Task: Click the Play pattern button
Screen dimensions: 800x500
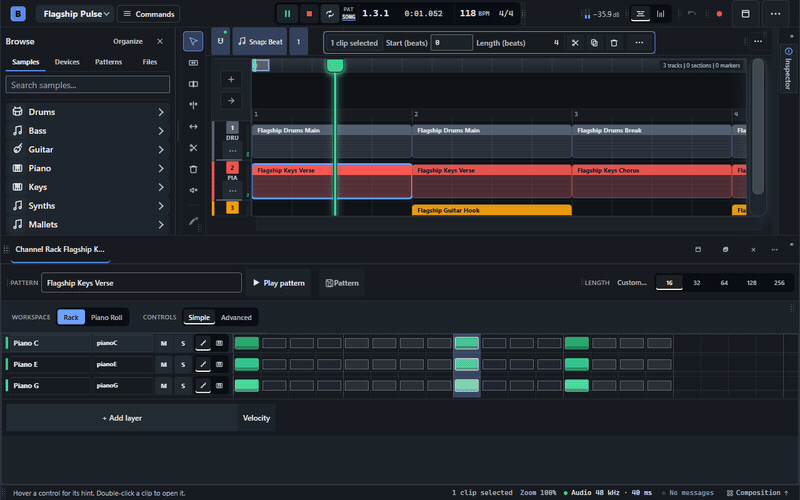Action: (x=279, y=283)
